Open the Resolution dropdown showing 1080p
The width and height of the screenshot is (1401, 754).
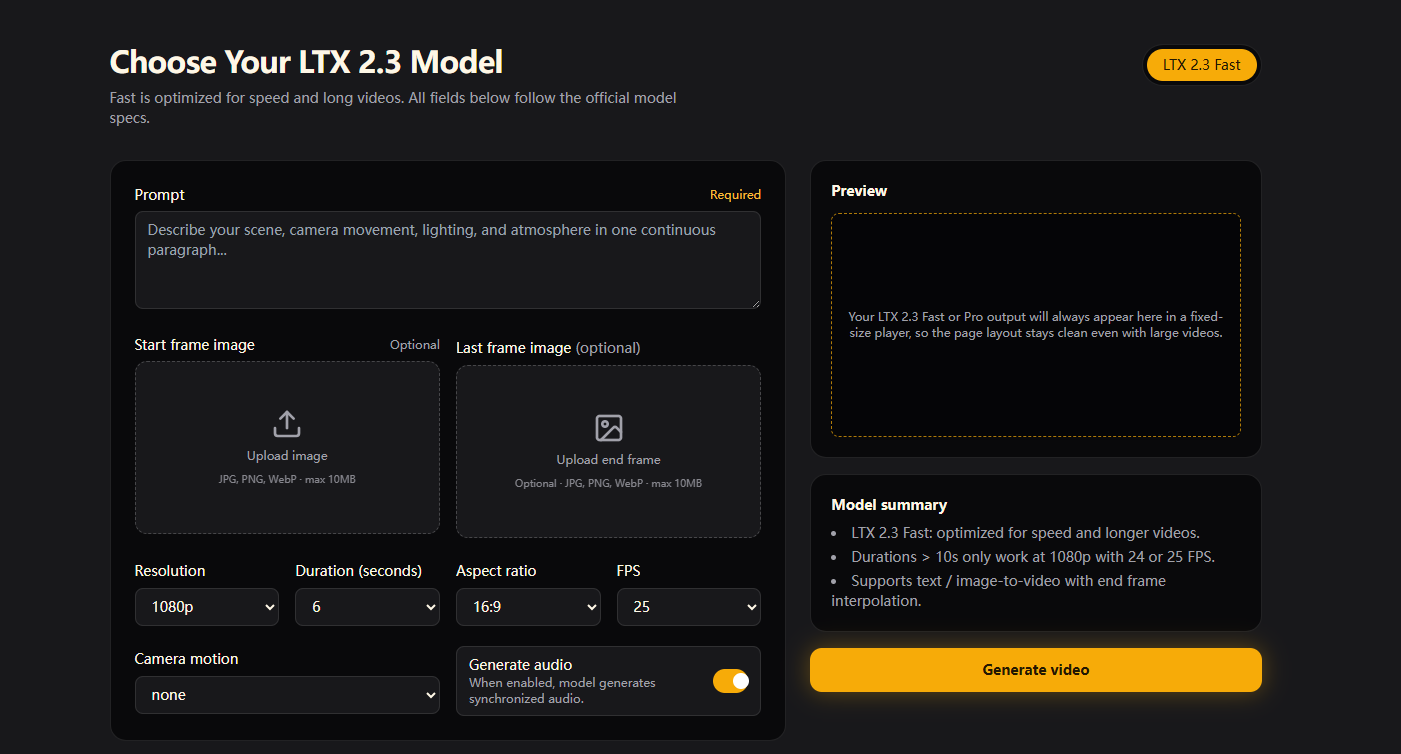(x=206, y=607)
